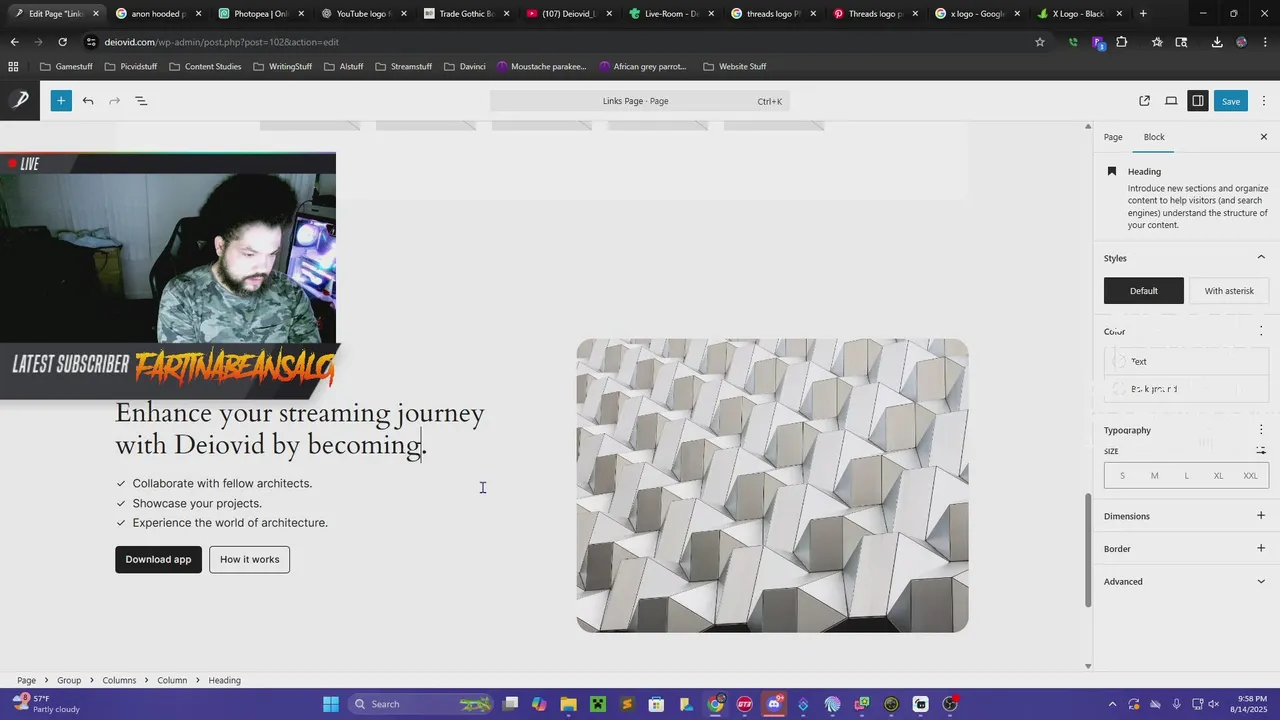The image size is (1280, 720).
Task: Switch to the Block settings tab
Action: pos(1154,137)
